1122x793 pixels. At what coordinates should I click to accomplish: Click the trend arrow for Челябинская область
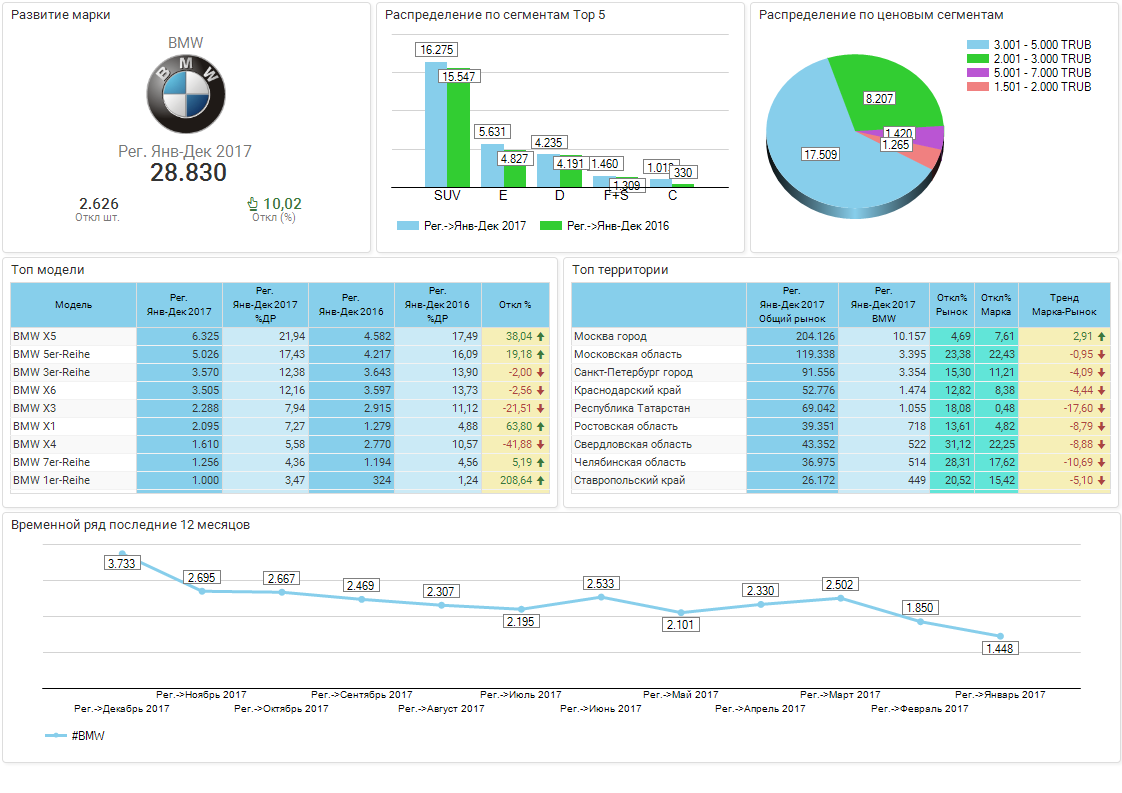click(x=1101, y=462)
